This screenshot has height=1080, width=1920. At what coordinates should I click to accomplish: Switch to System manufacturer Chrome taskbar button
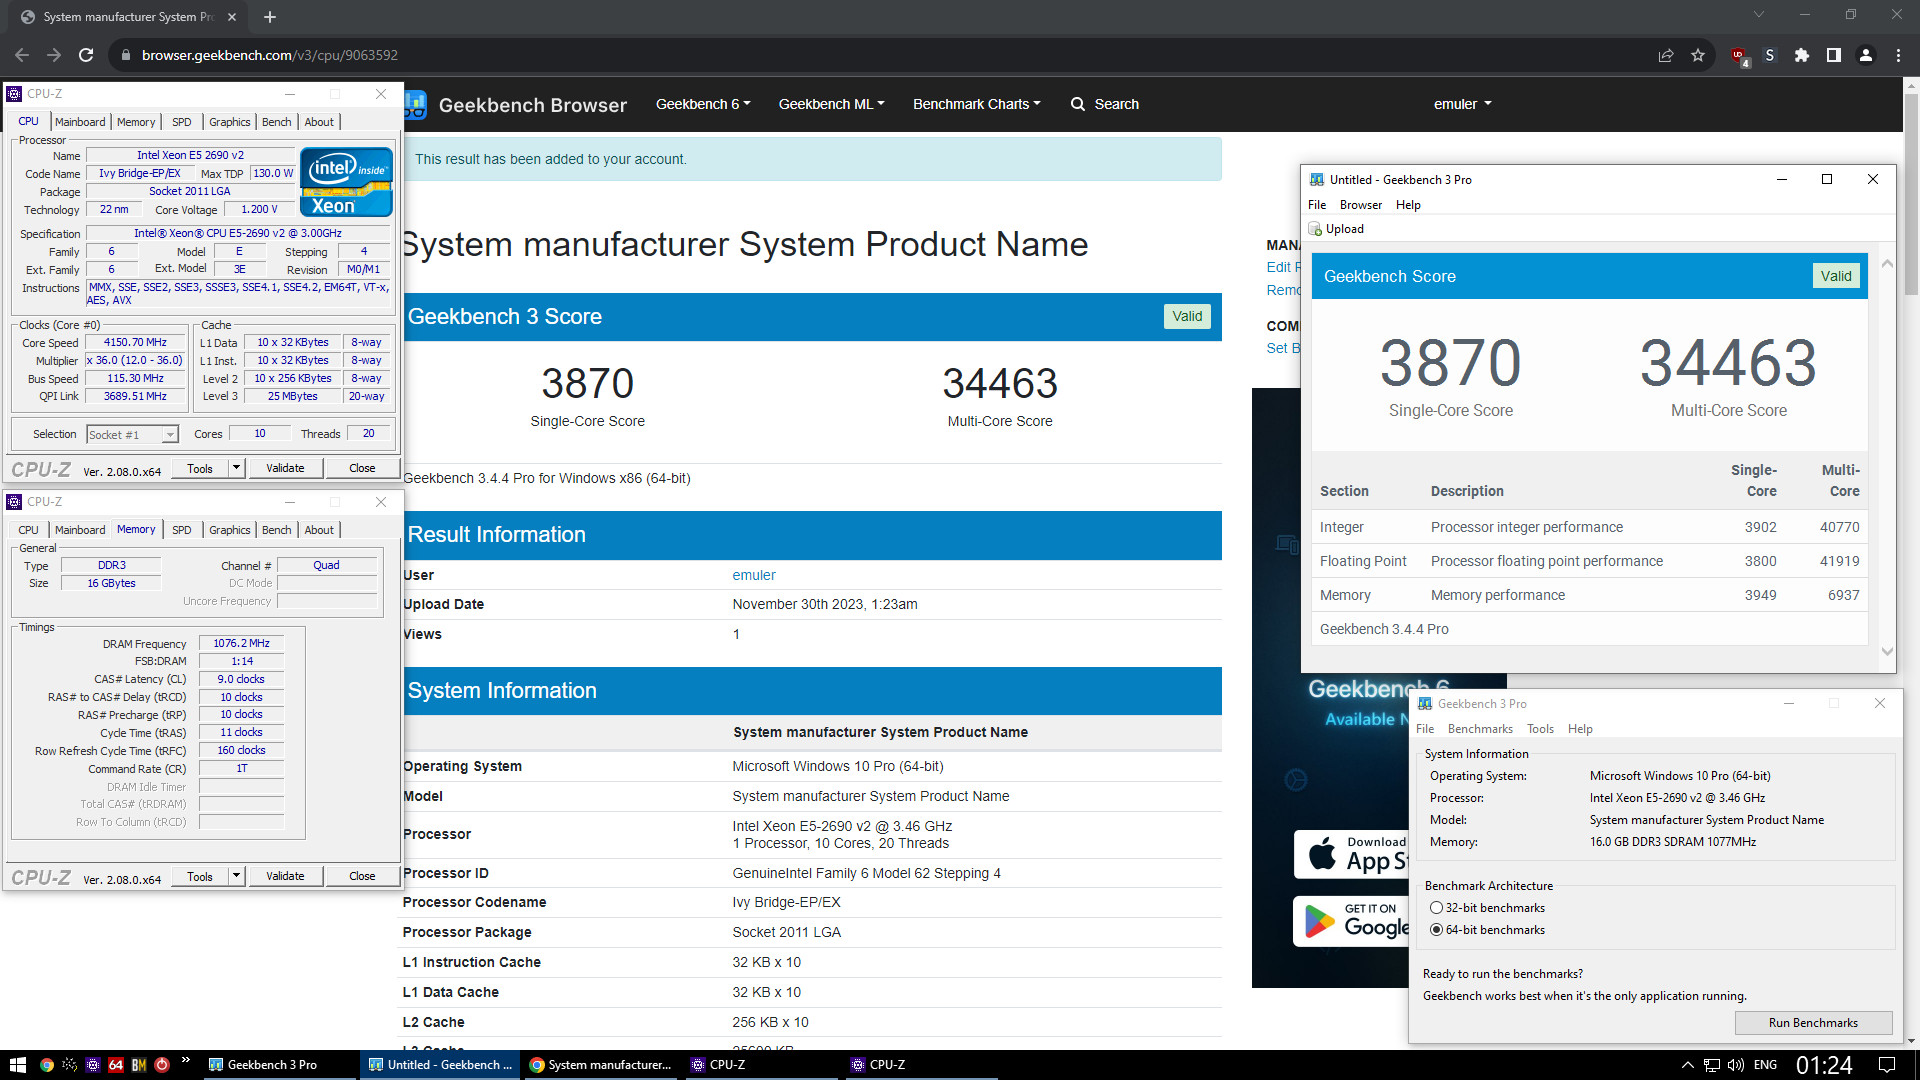[x=600, y=1065]
